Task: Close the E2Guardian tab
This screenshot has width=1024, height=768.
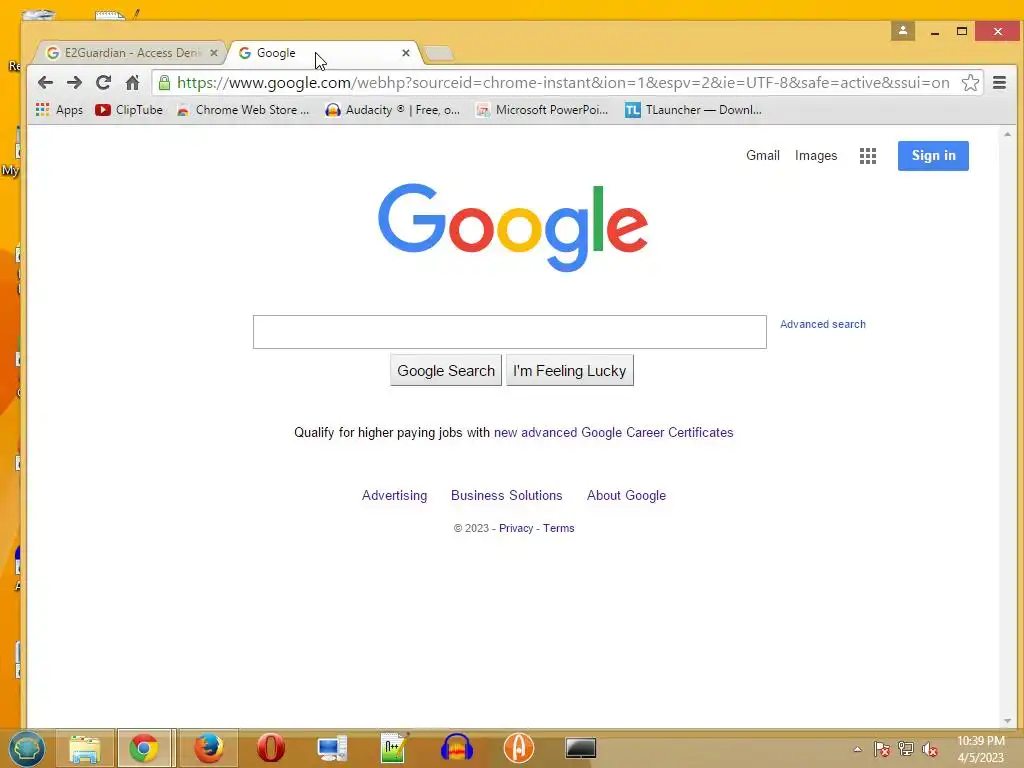Action: (214, 53)
